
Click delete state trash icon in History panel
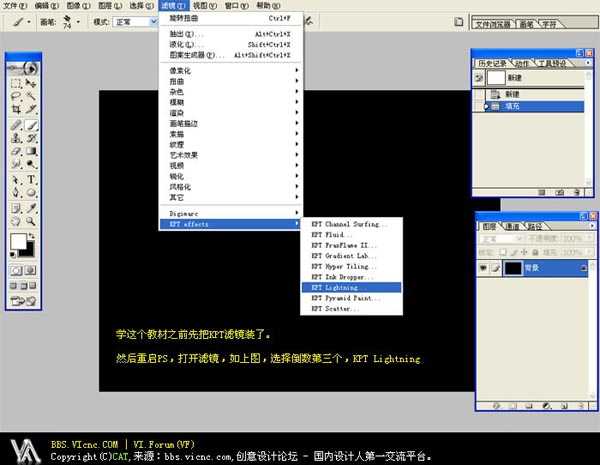point(577,192)
